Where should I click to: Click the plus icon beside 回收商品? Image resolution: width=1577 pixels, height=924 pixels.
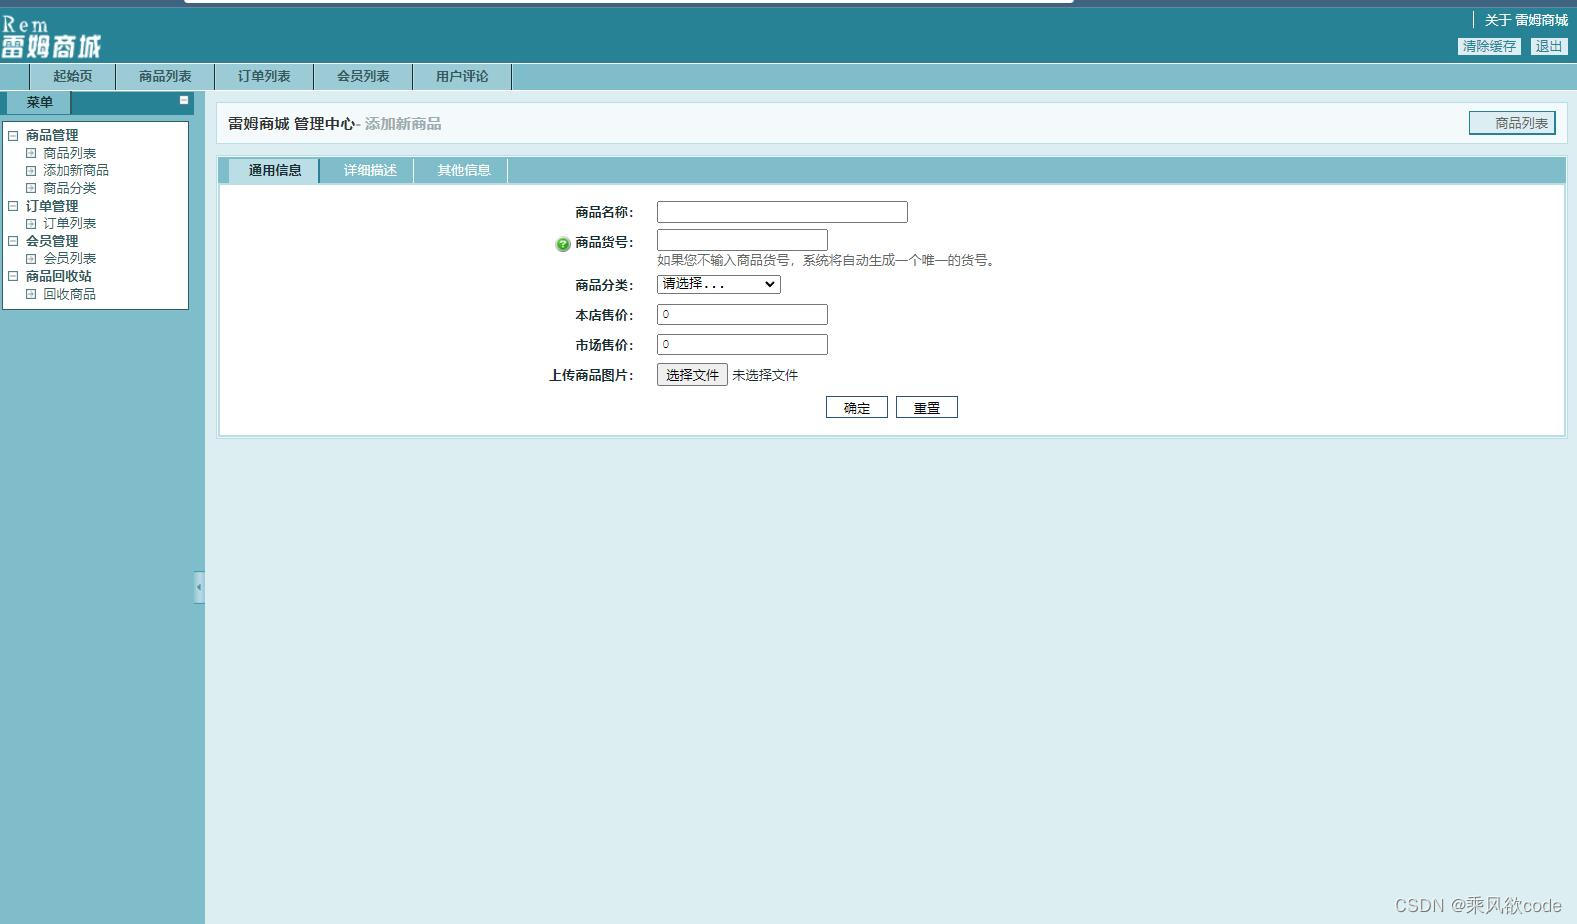pyautogui.click(x=31, y=294)
